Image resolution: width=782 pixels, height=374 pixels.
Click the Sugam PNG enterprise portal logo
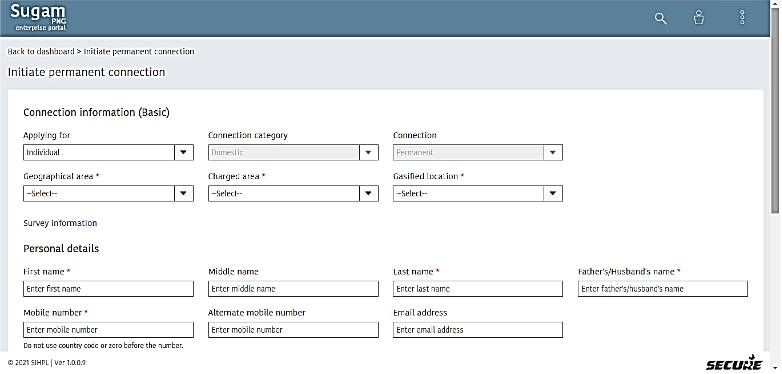38,17
